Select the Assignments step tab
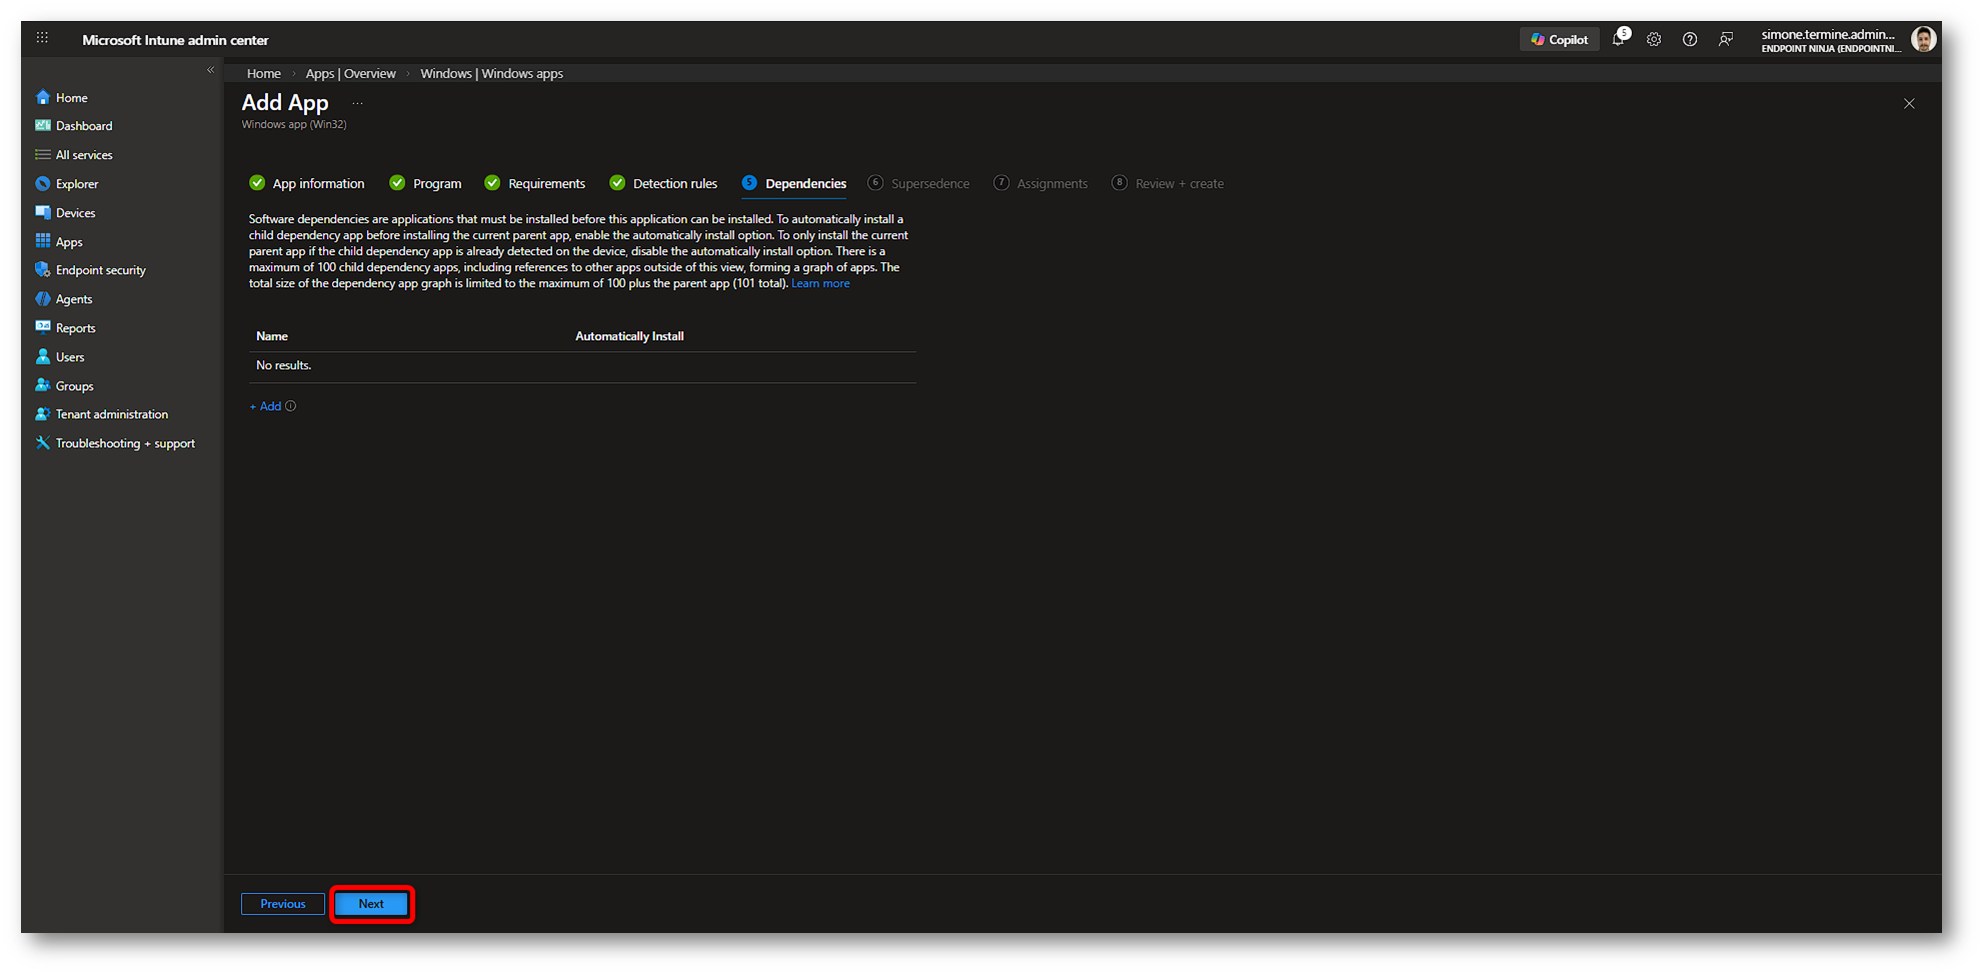Screen dimensions: 1984x975 pyautogui.click(x=1040, y=183)
